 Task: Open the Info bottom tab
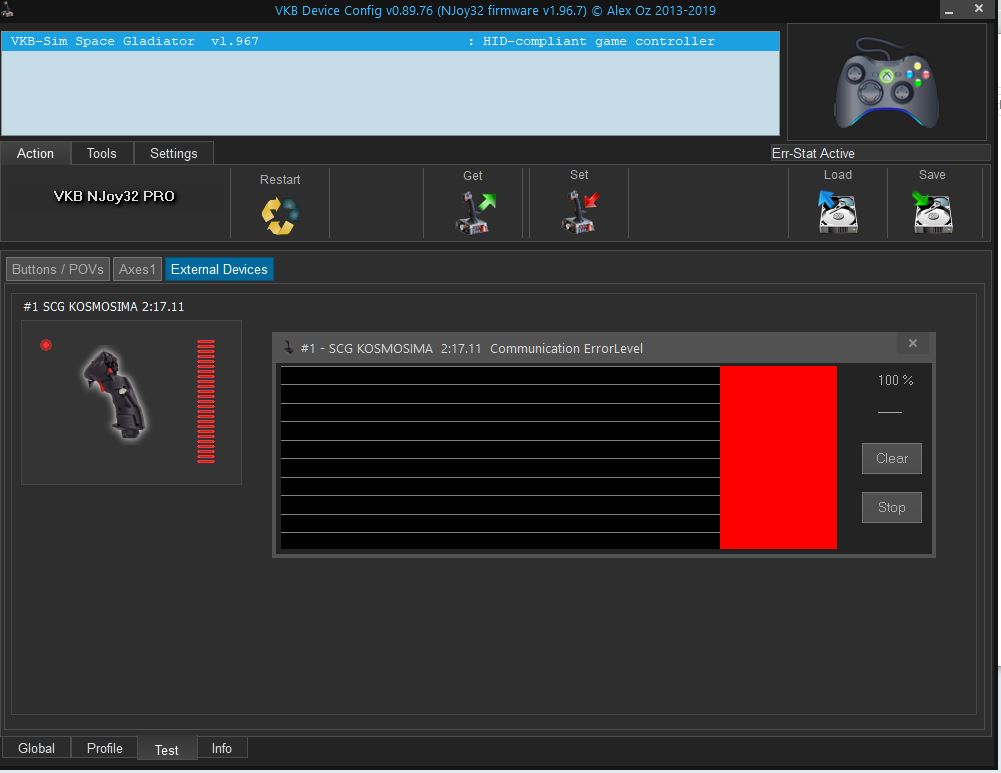[222, 748]
